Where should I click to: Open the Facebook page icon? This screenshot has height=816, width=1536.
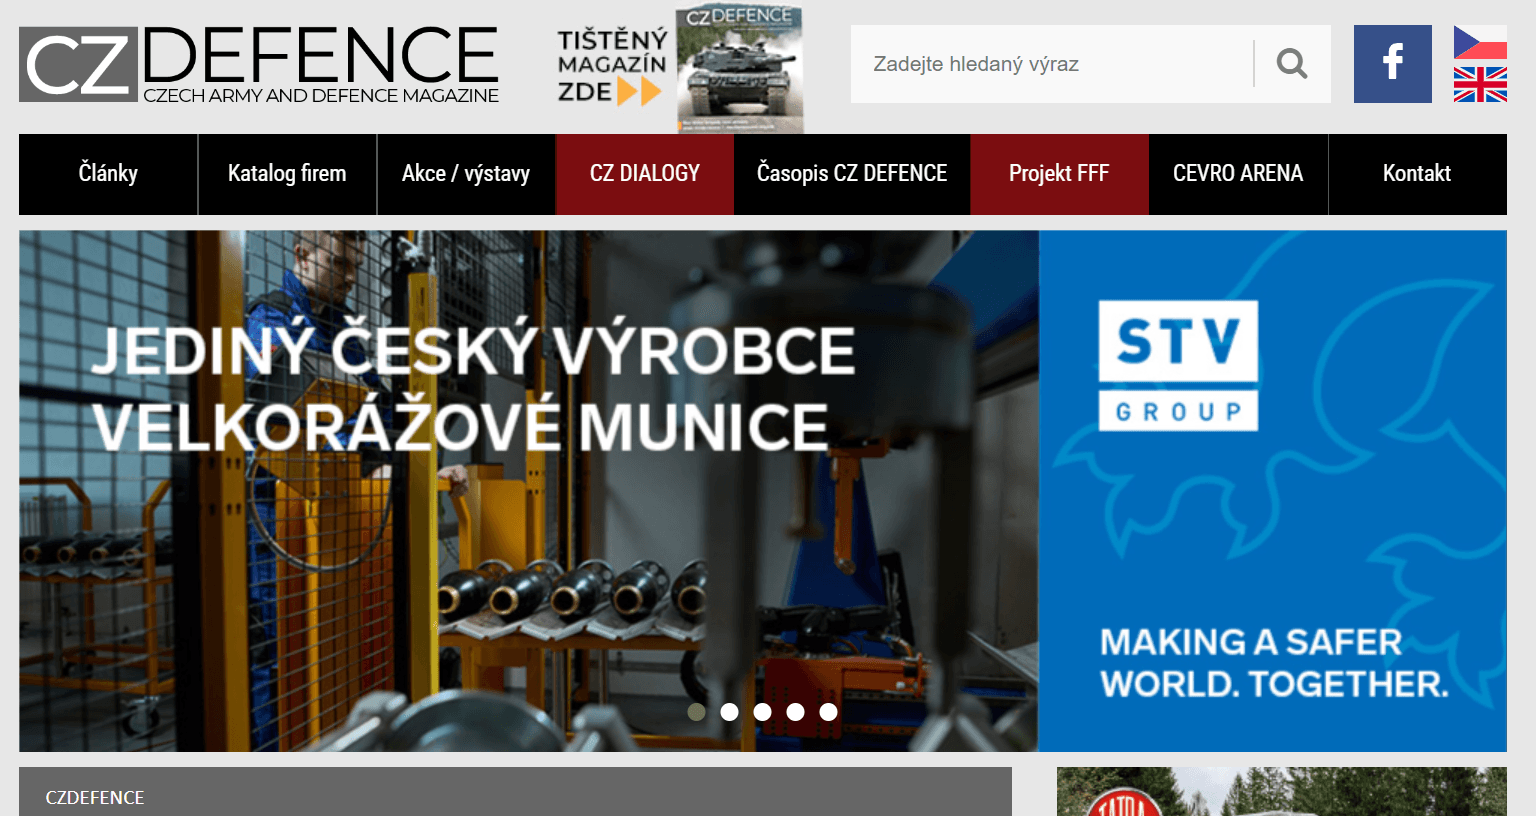pos(1392,64)
